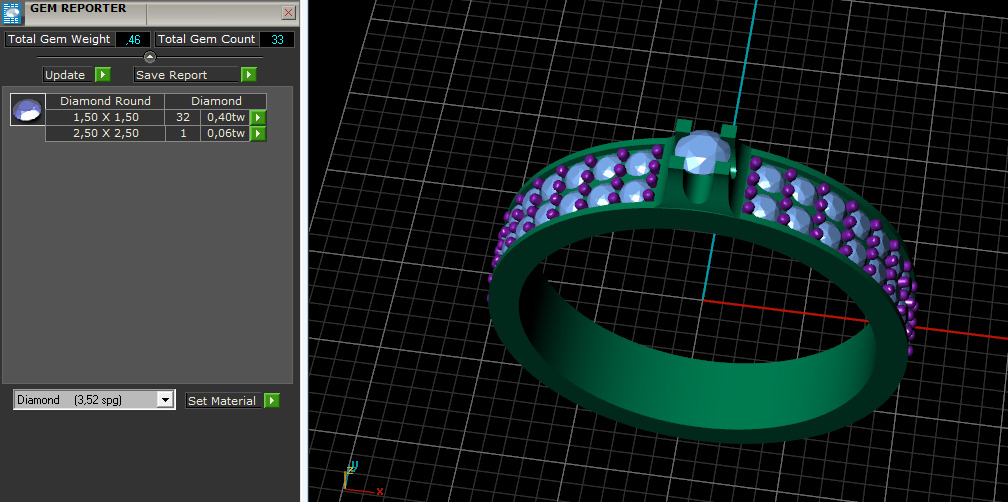
Task: Select the 2,50 X 2,50 size cell
Action: 105,134
